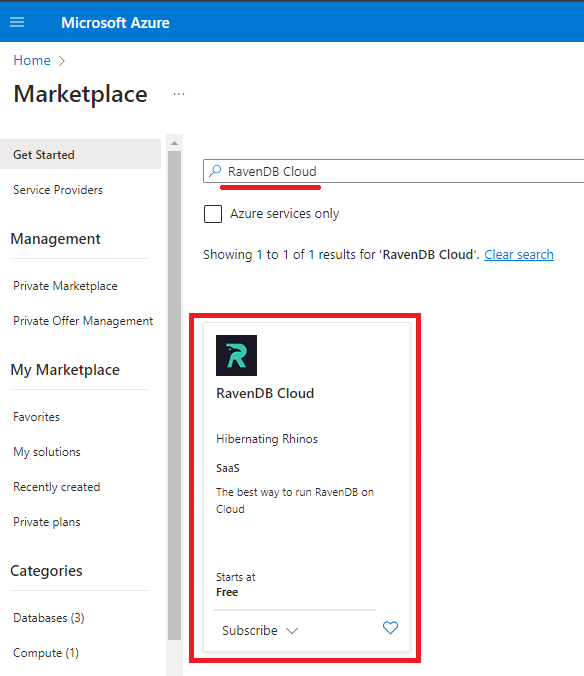584x676 pixels.
Task: Click the results count text
Action: [341, 254]
